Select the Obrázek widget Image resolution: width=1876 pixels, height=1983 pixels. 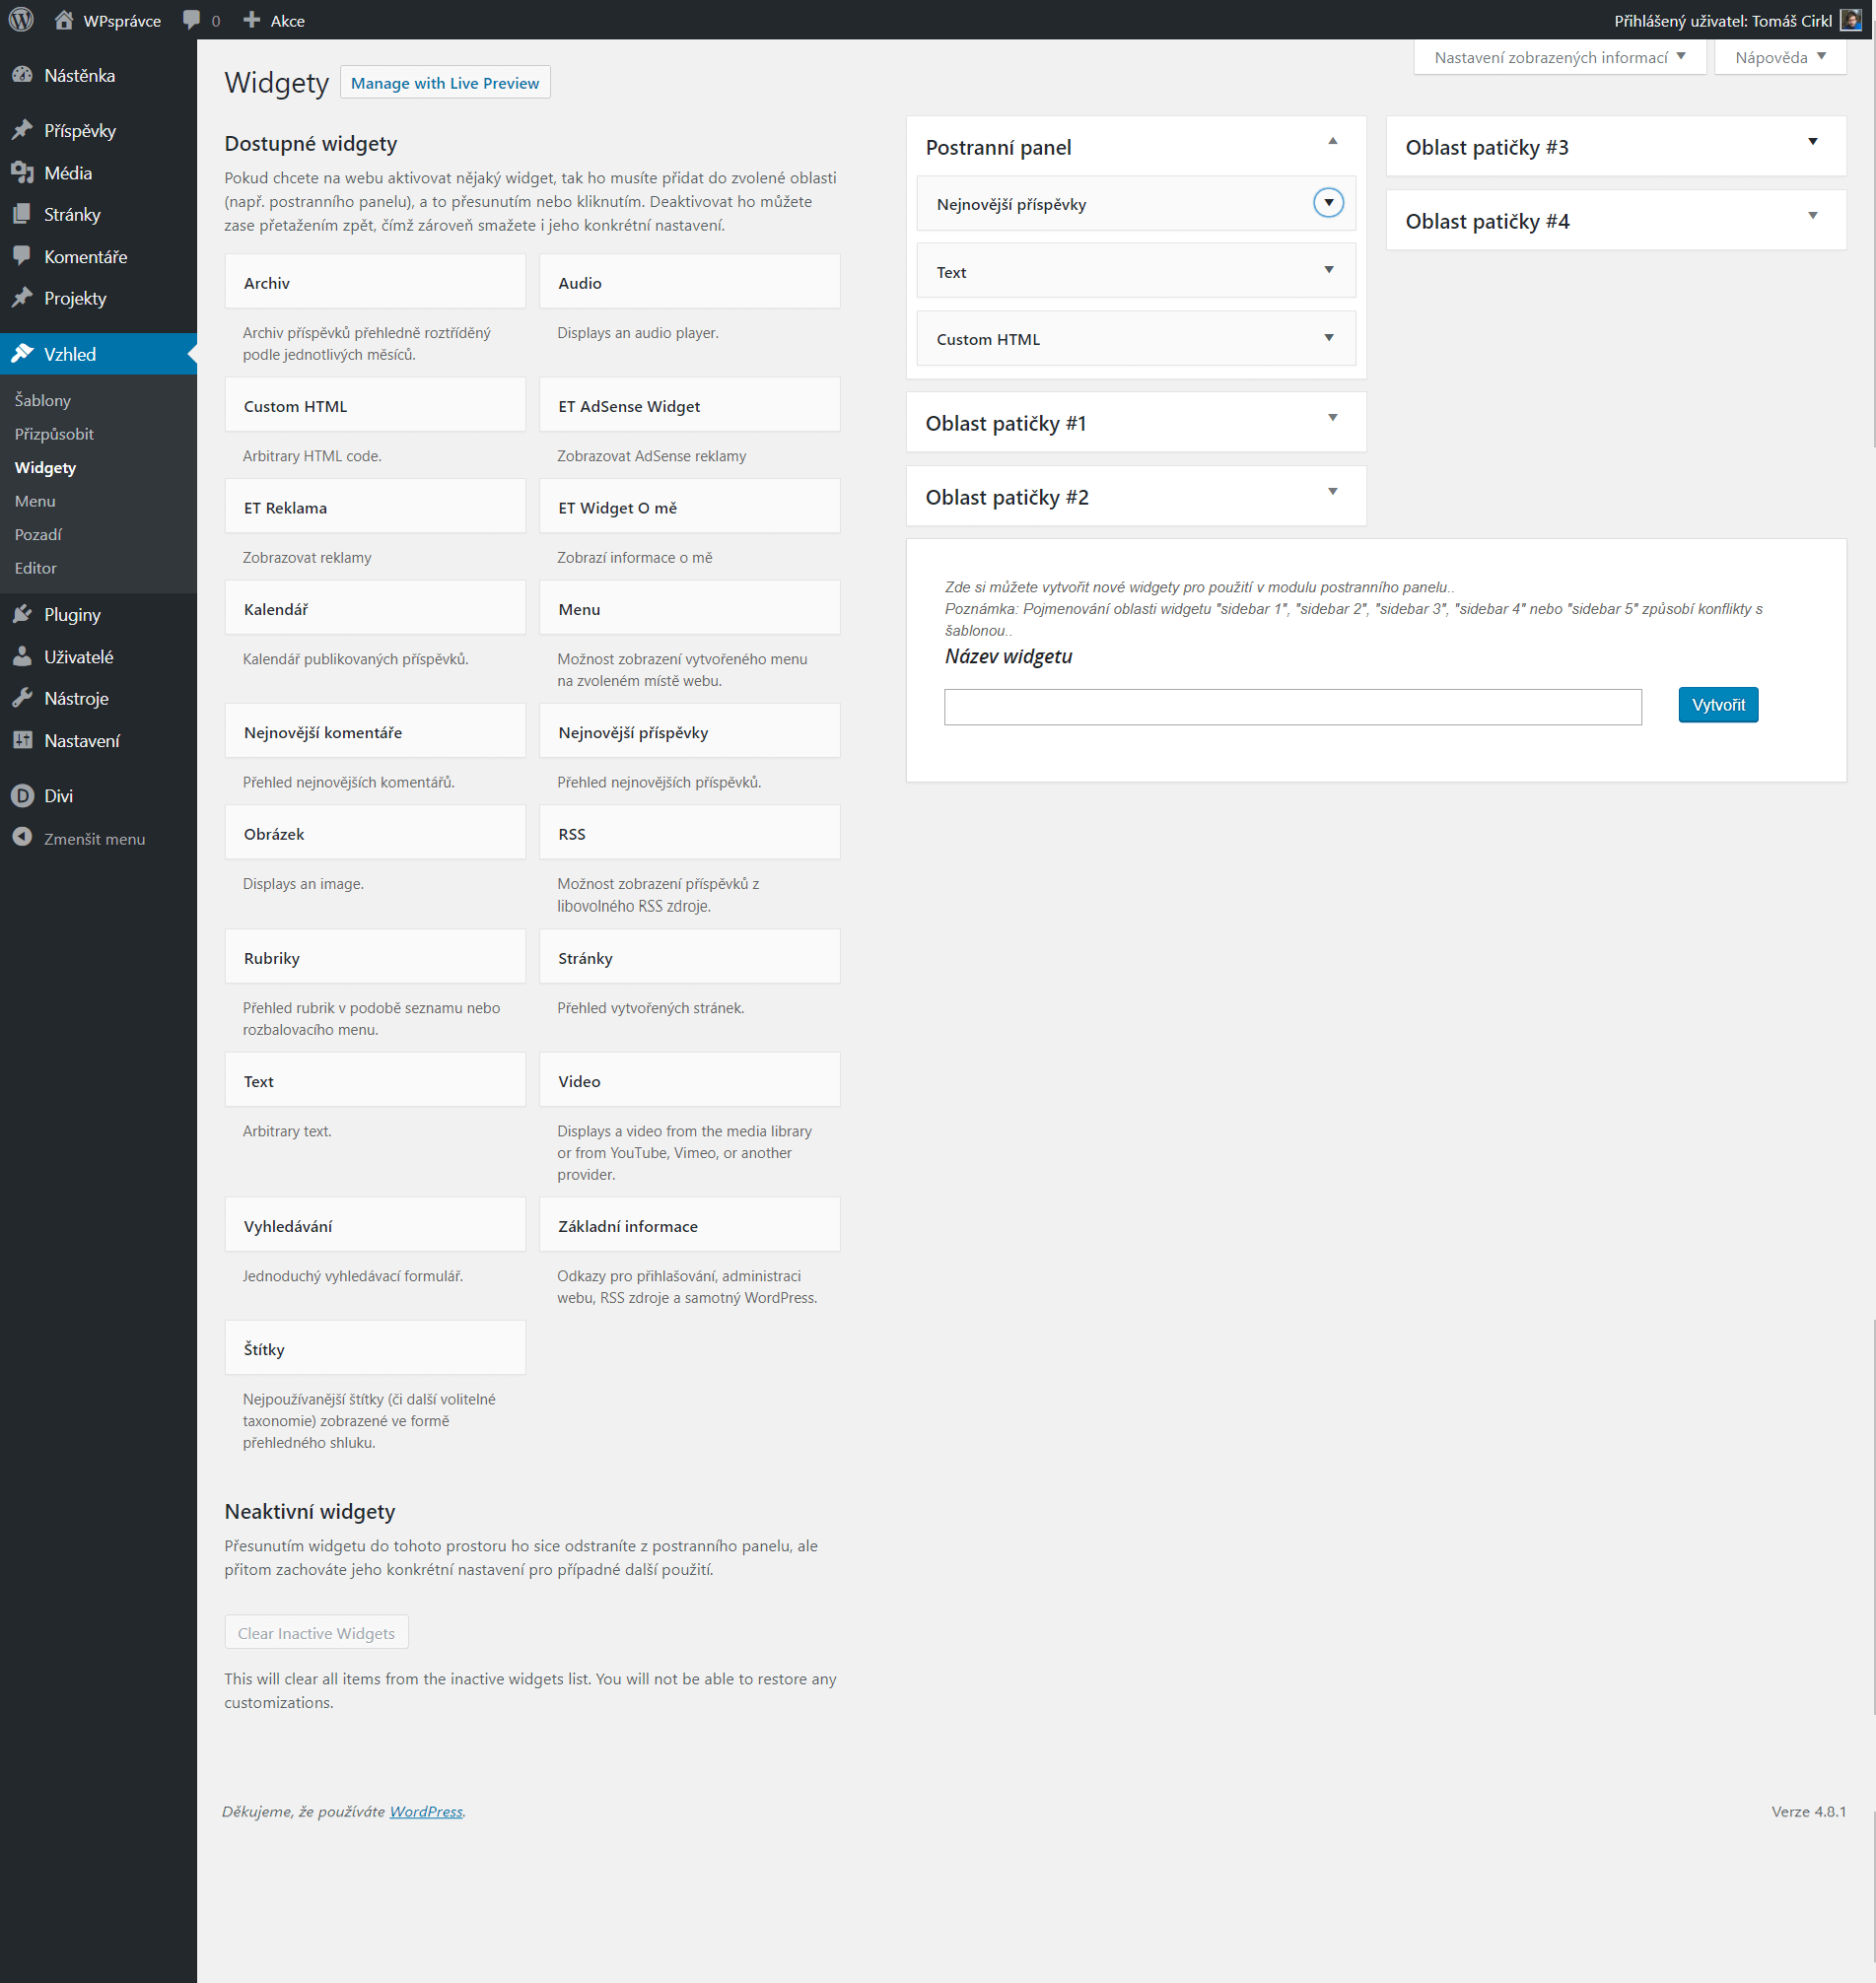tap(375, 833)
